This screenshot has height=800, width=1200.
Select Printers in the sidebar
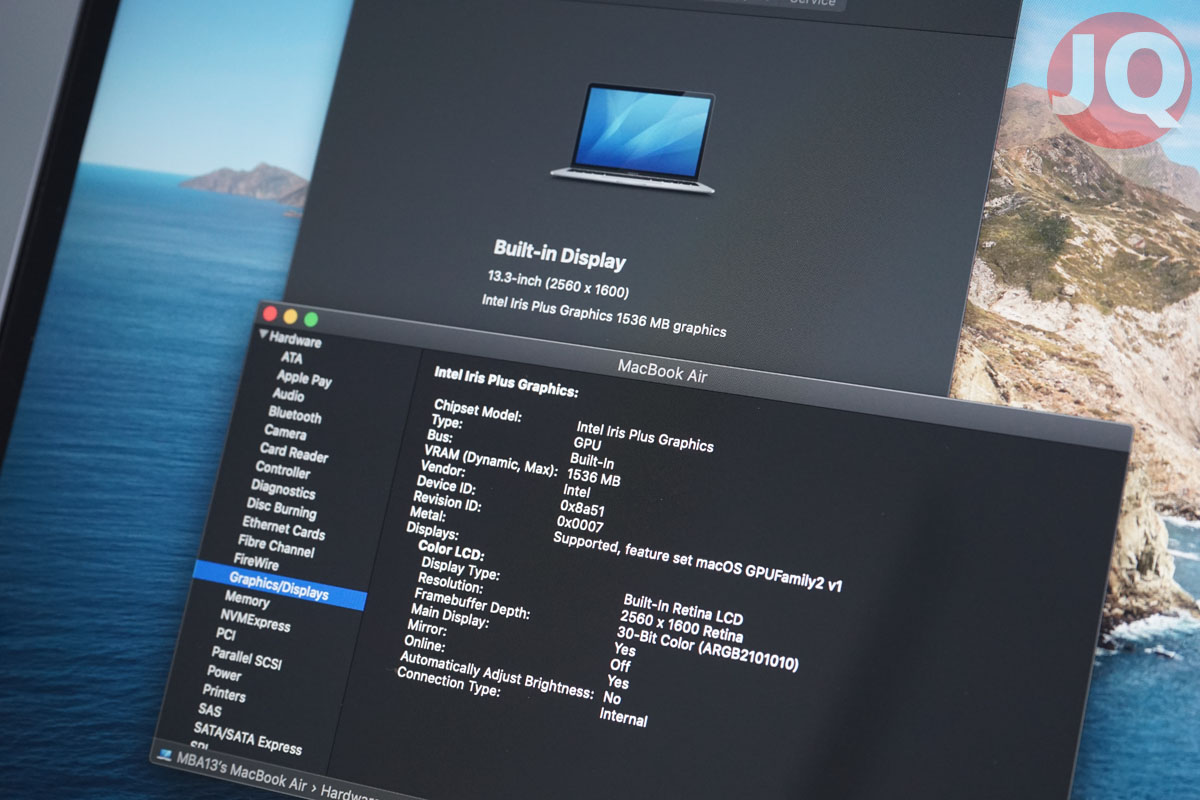click(x=224, y=693)
